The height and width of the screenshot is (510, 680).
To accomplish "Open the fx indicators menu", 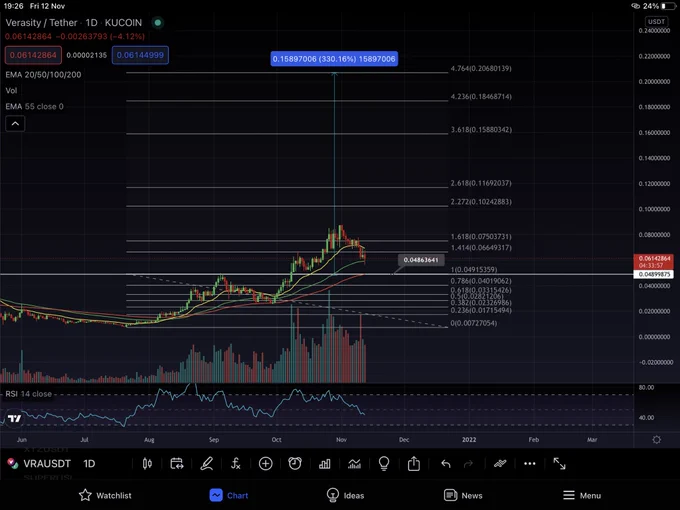I will pyautogui.click(x=235, y=464).
